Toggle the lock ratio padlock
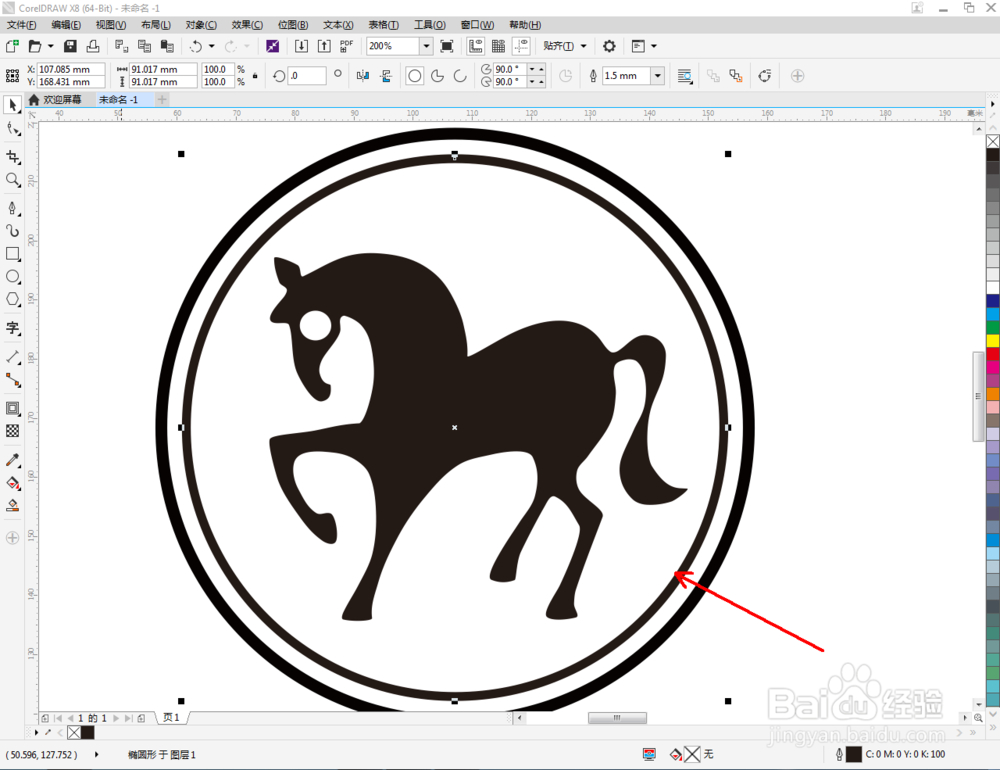The image size is (1000, 770). click(255, 76)
